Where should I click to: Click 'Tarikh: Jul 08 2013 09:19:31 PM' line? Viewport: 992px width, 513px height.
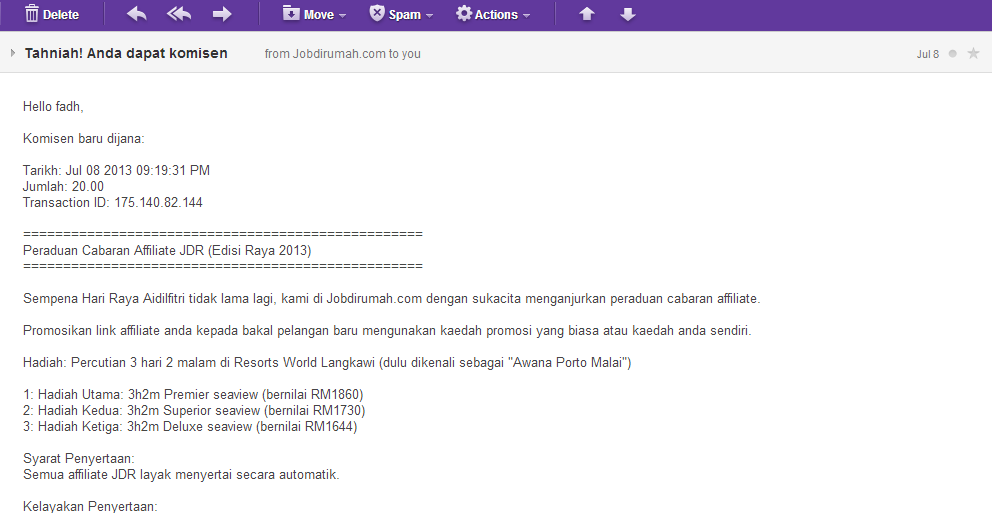click(116, 170)
